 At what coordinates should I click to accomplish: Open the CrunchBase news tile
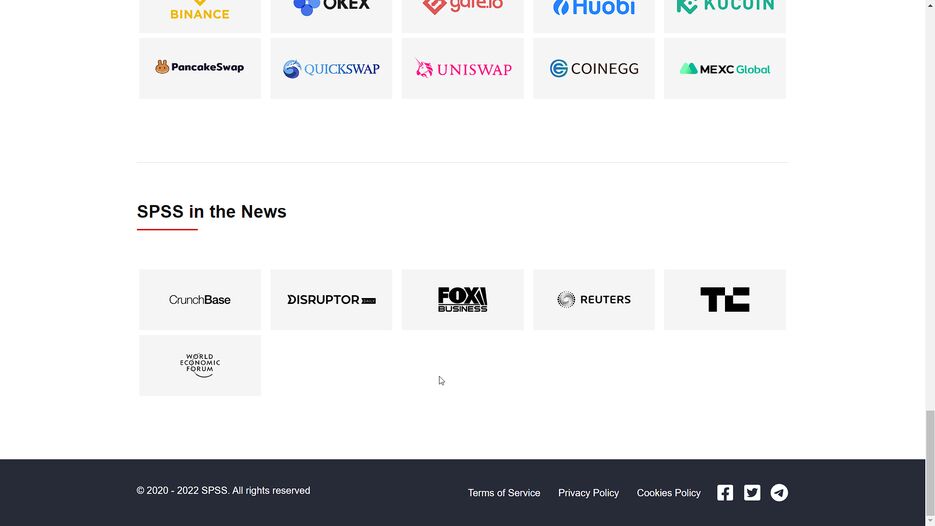[200, 299]
